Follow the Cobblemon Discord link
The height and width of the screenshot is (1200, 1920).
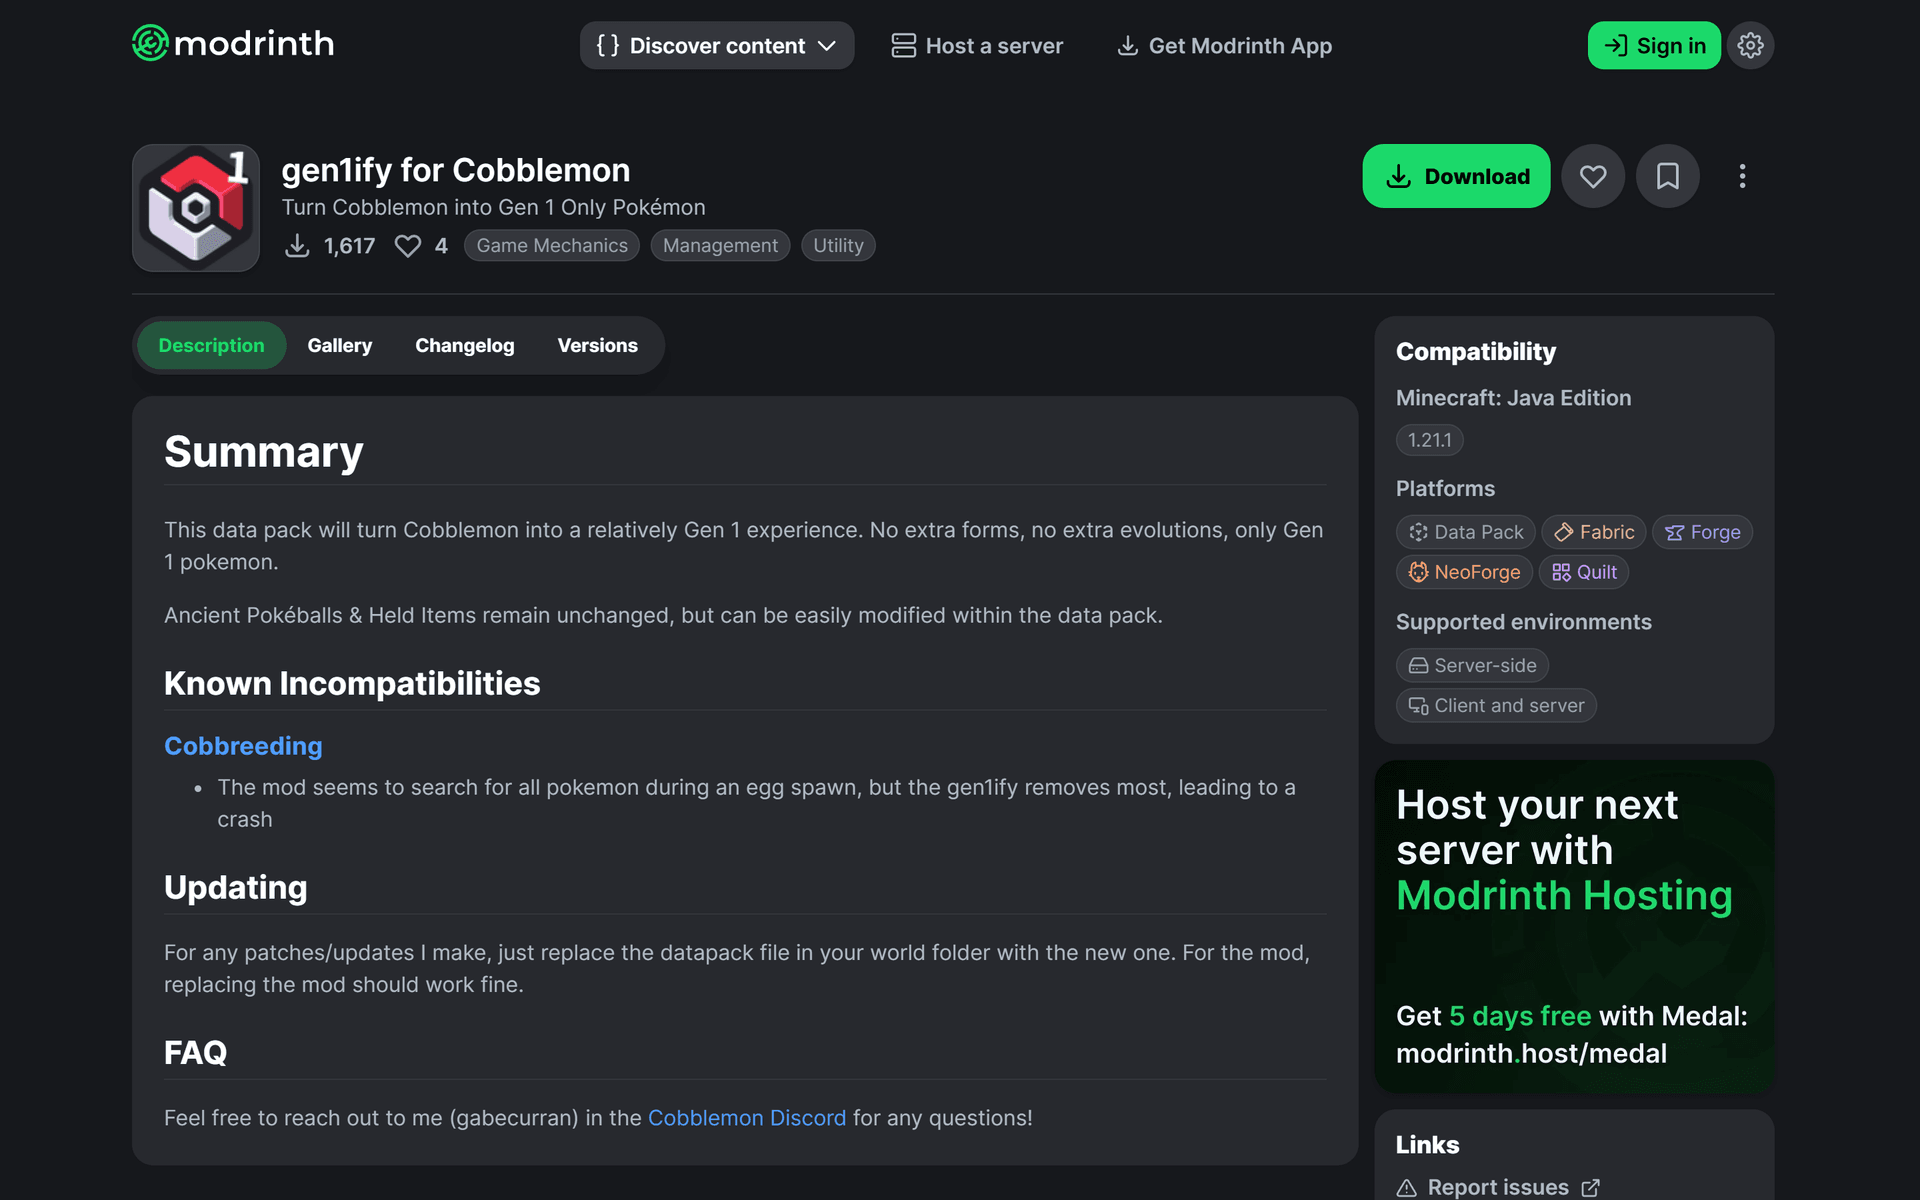[x=747, y=1118]
